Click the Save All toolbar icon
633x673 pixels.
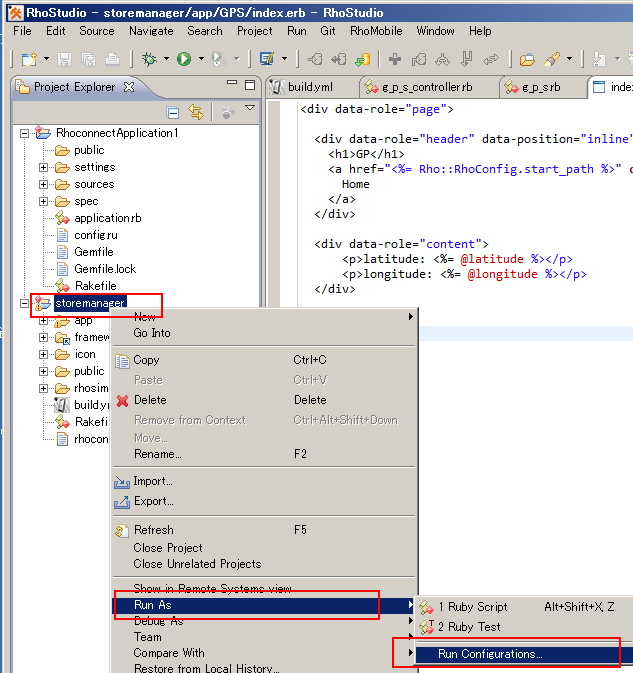click(x=88, y=59)
